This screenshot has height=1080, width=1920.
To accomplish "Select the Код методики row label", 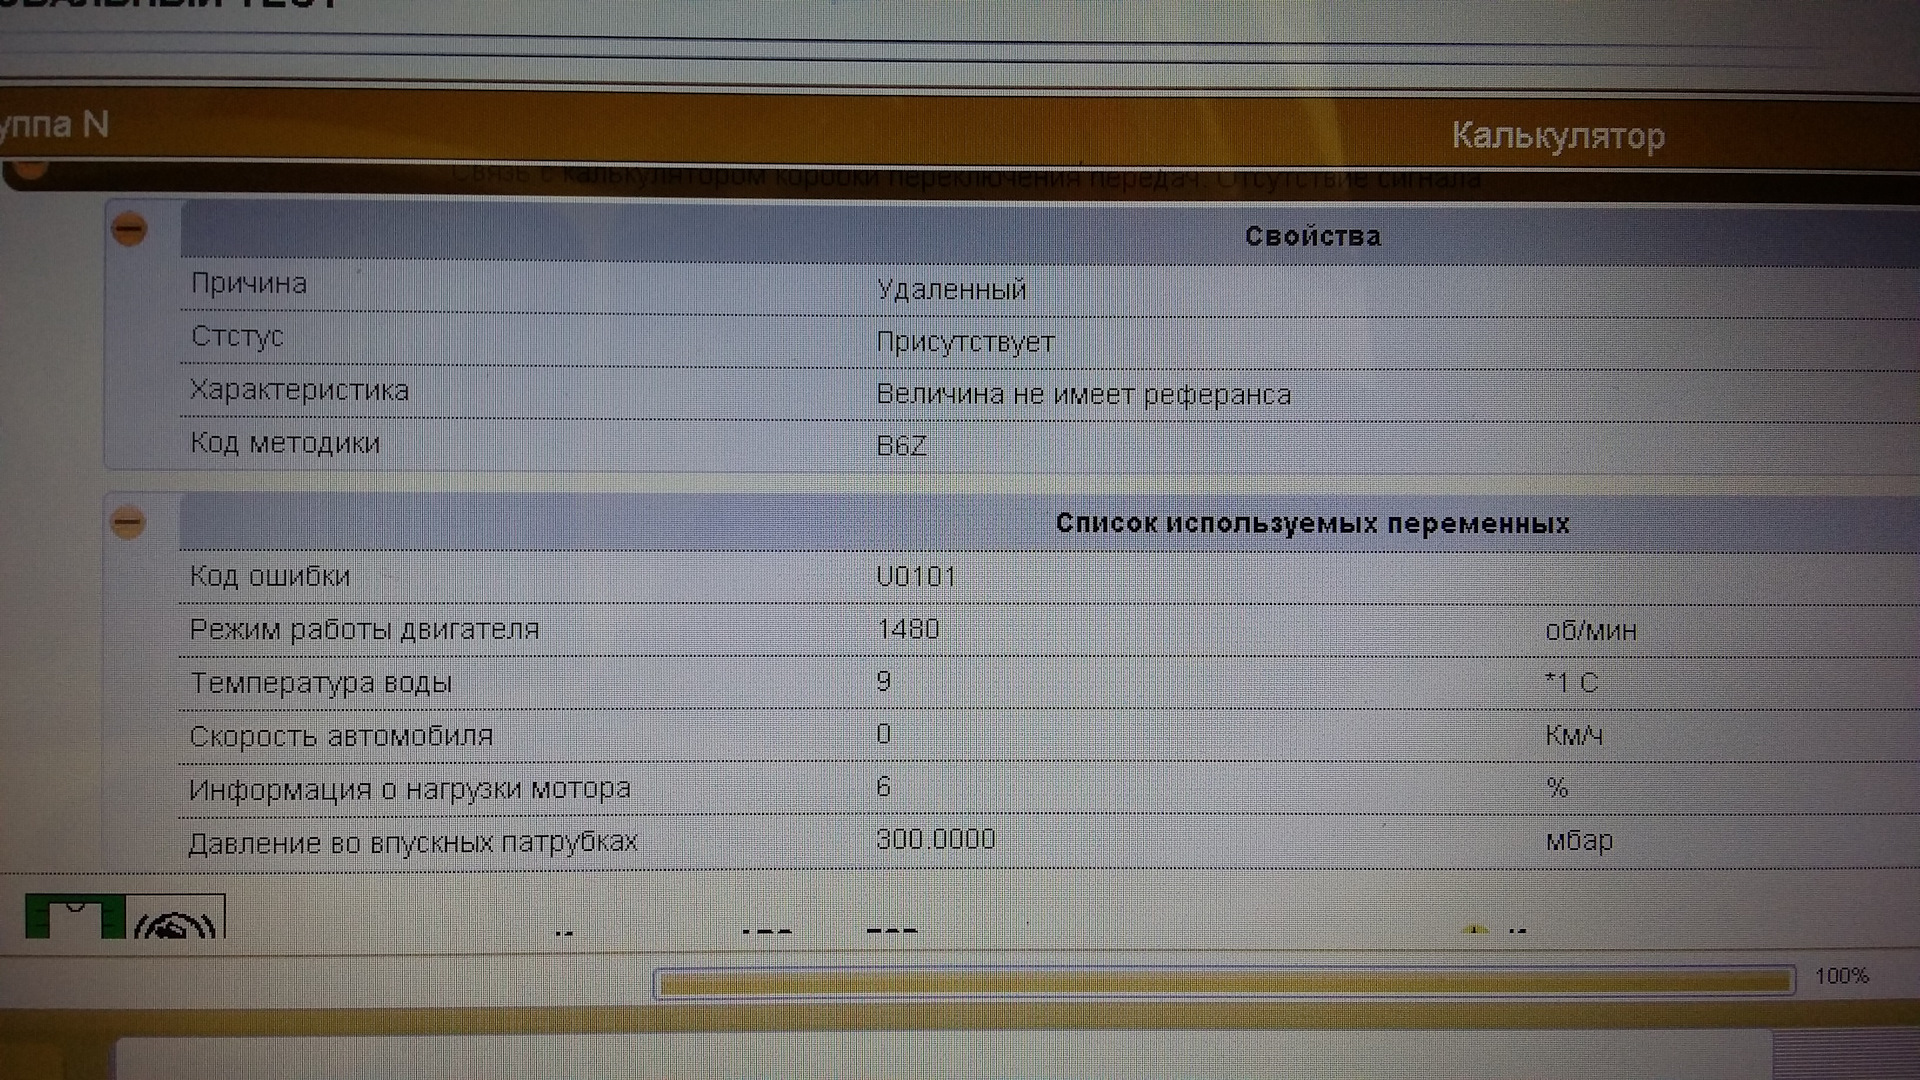I will (285, 442).
